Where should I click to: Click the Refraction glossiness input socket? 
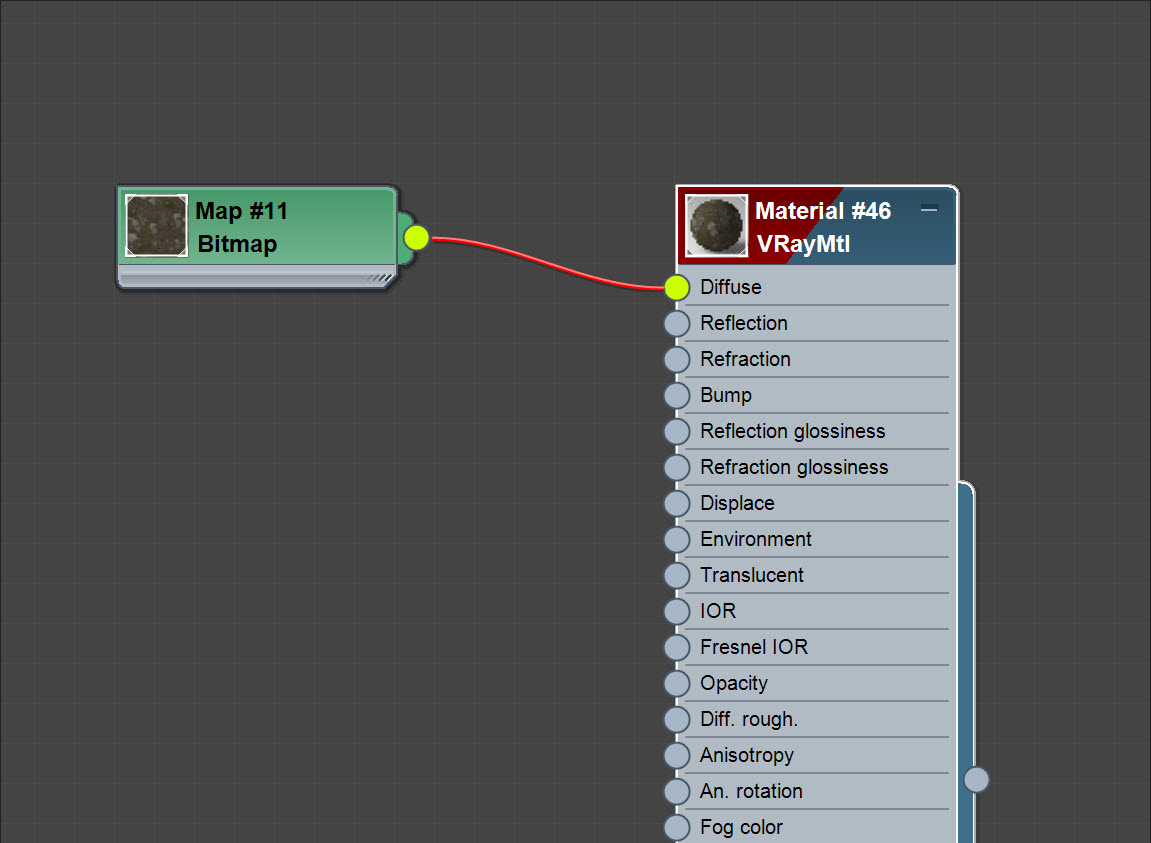click(x=677, y=468)
